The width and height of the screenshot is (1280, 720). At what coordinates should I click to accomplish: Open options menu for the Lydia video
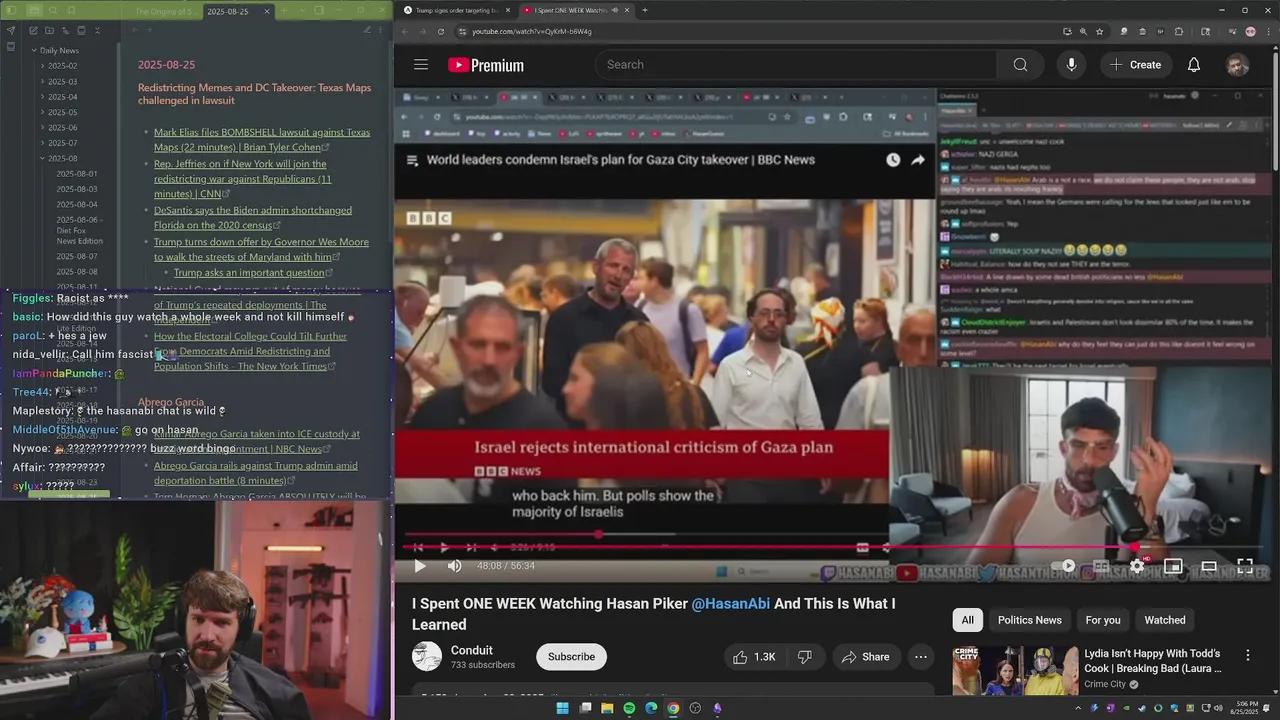[1247, 655]
